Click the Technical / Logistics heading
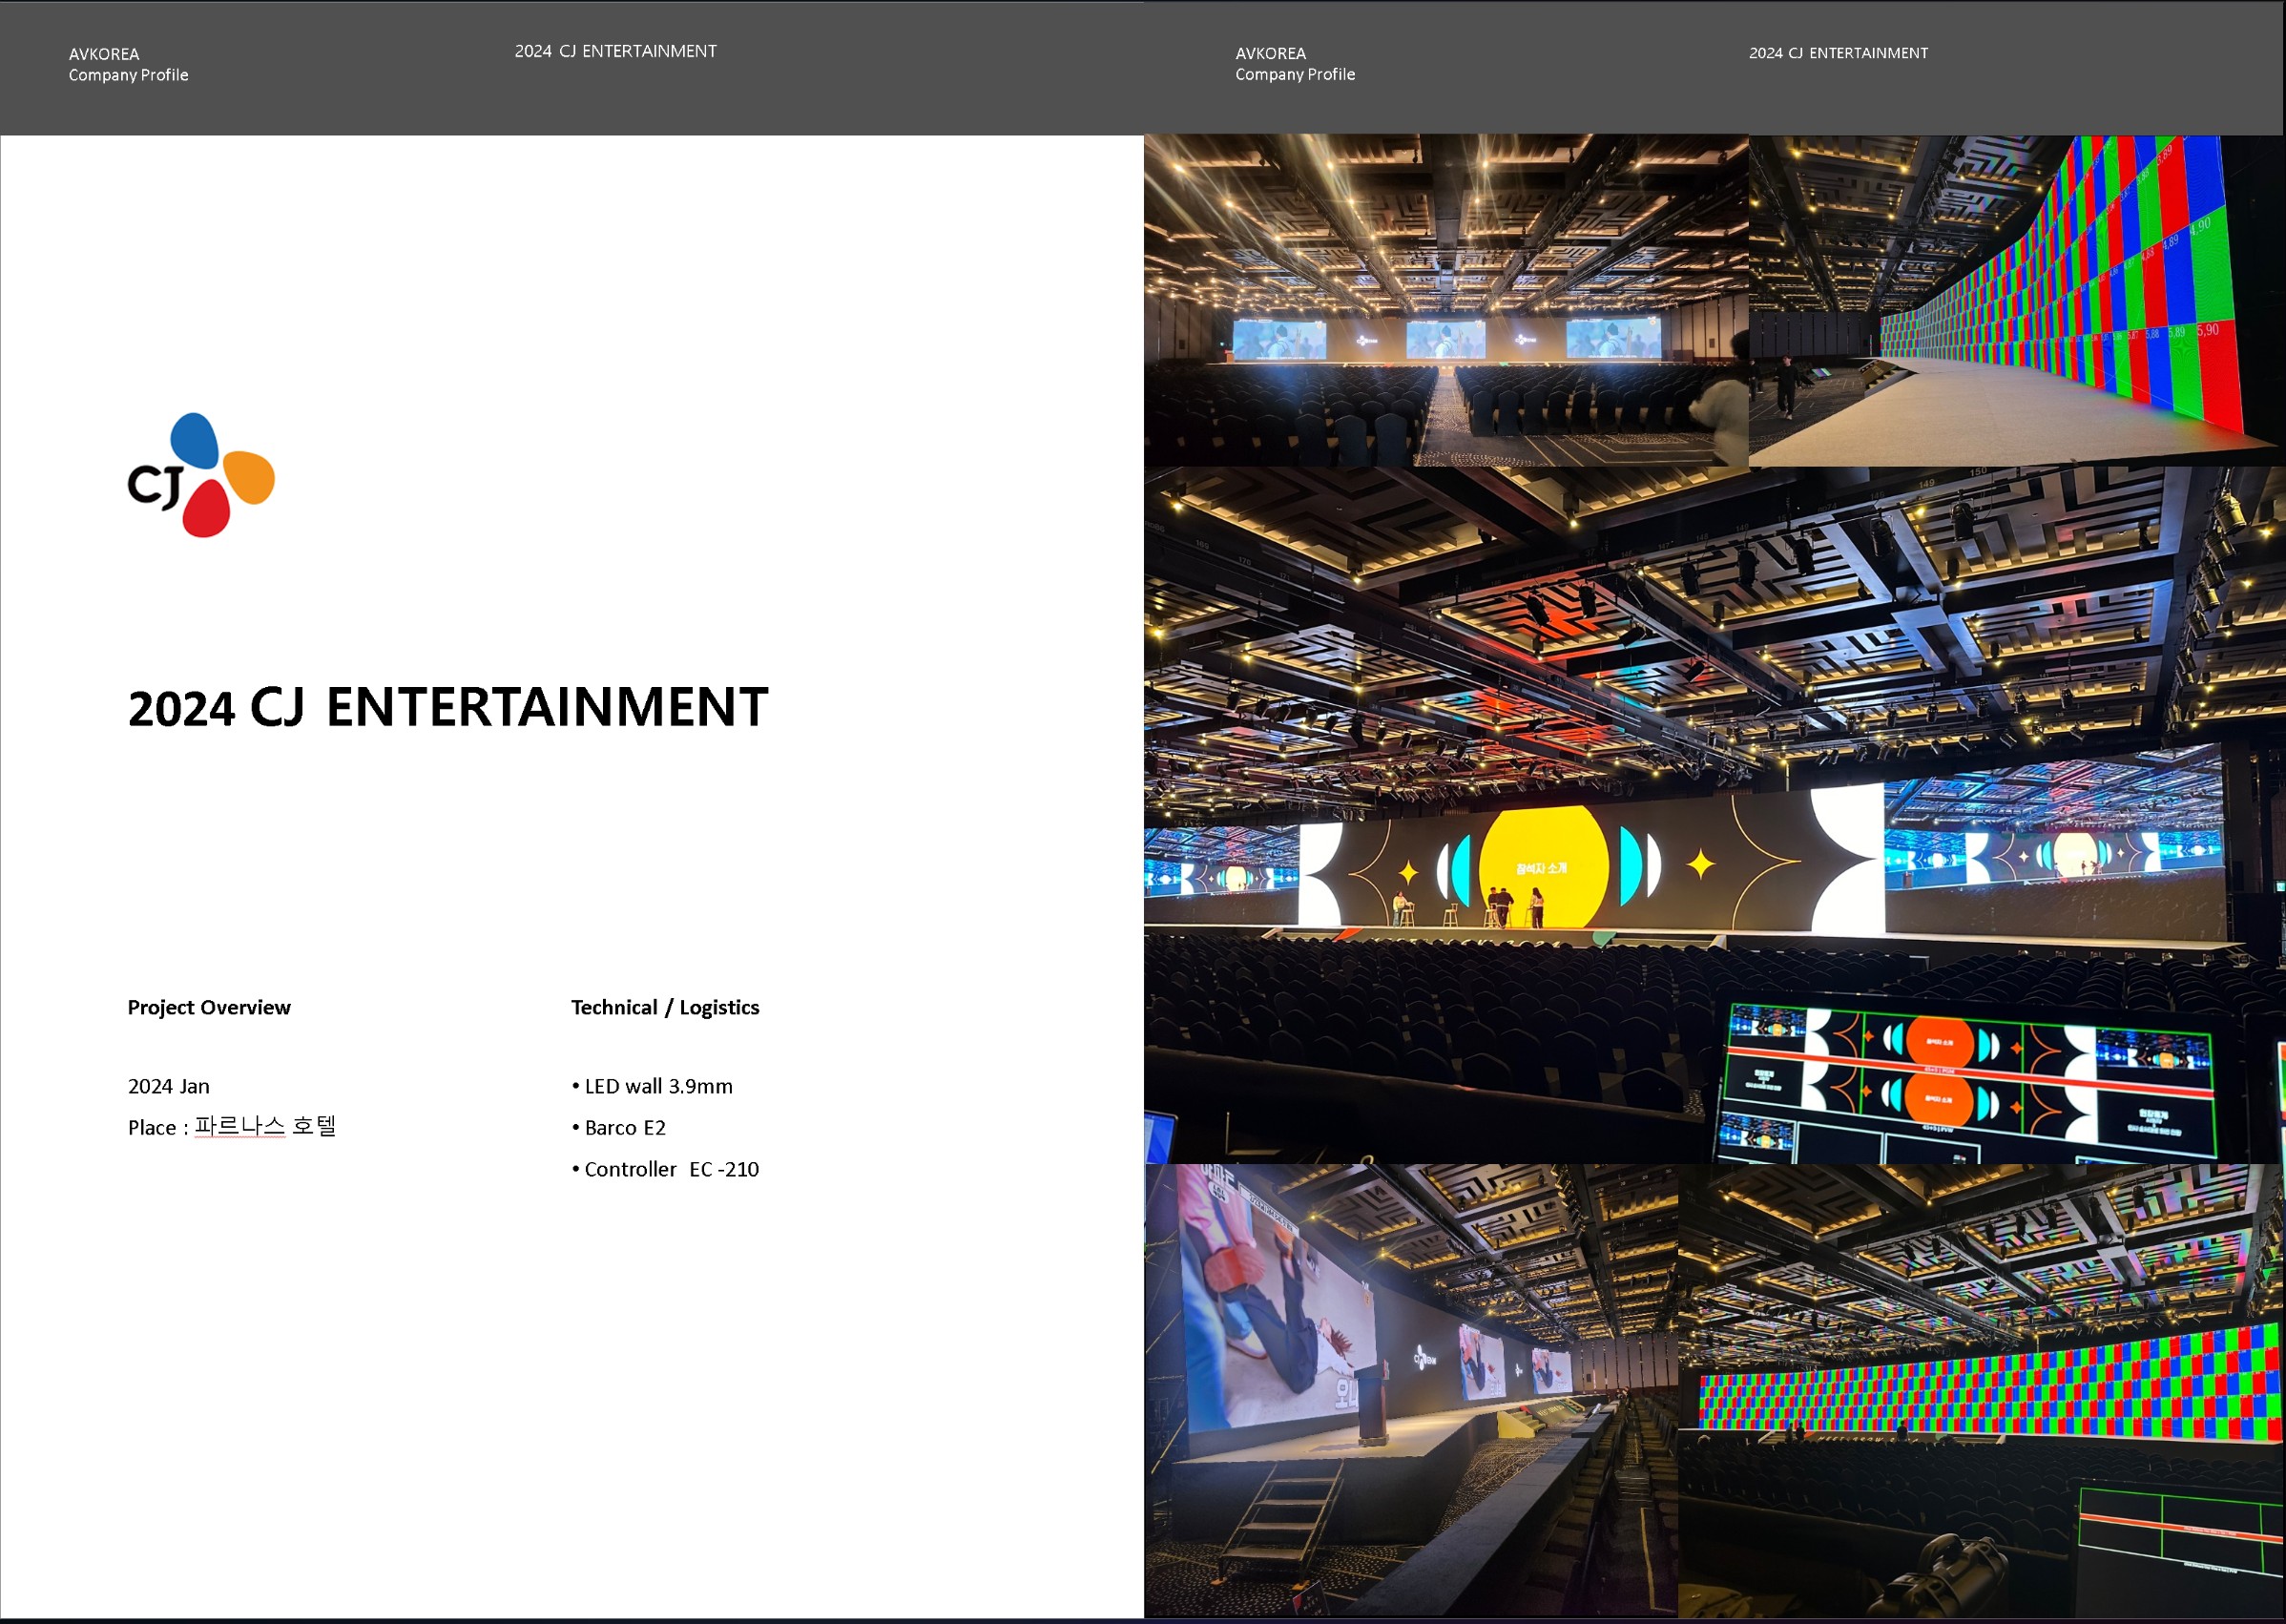2286x1624 pixels. click(665, 1007)
